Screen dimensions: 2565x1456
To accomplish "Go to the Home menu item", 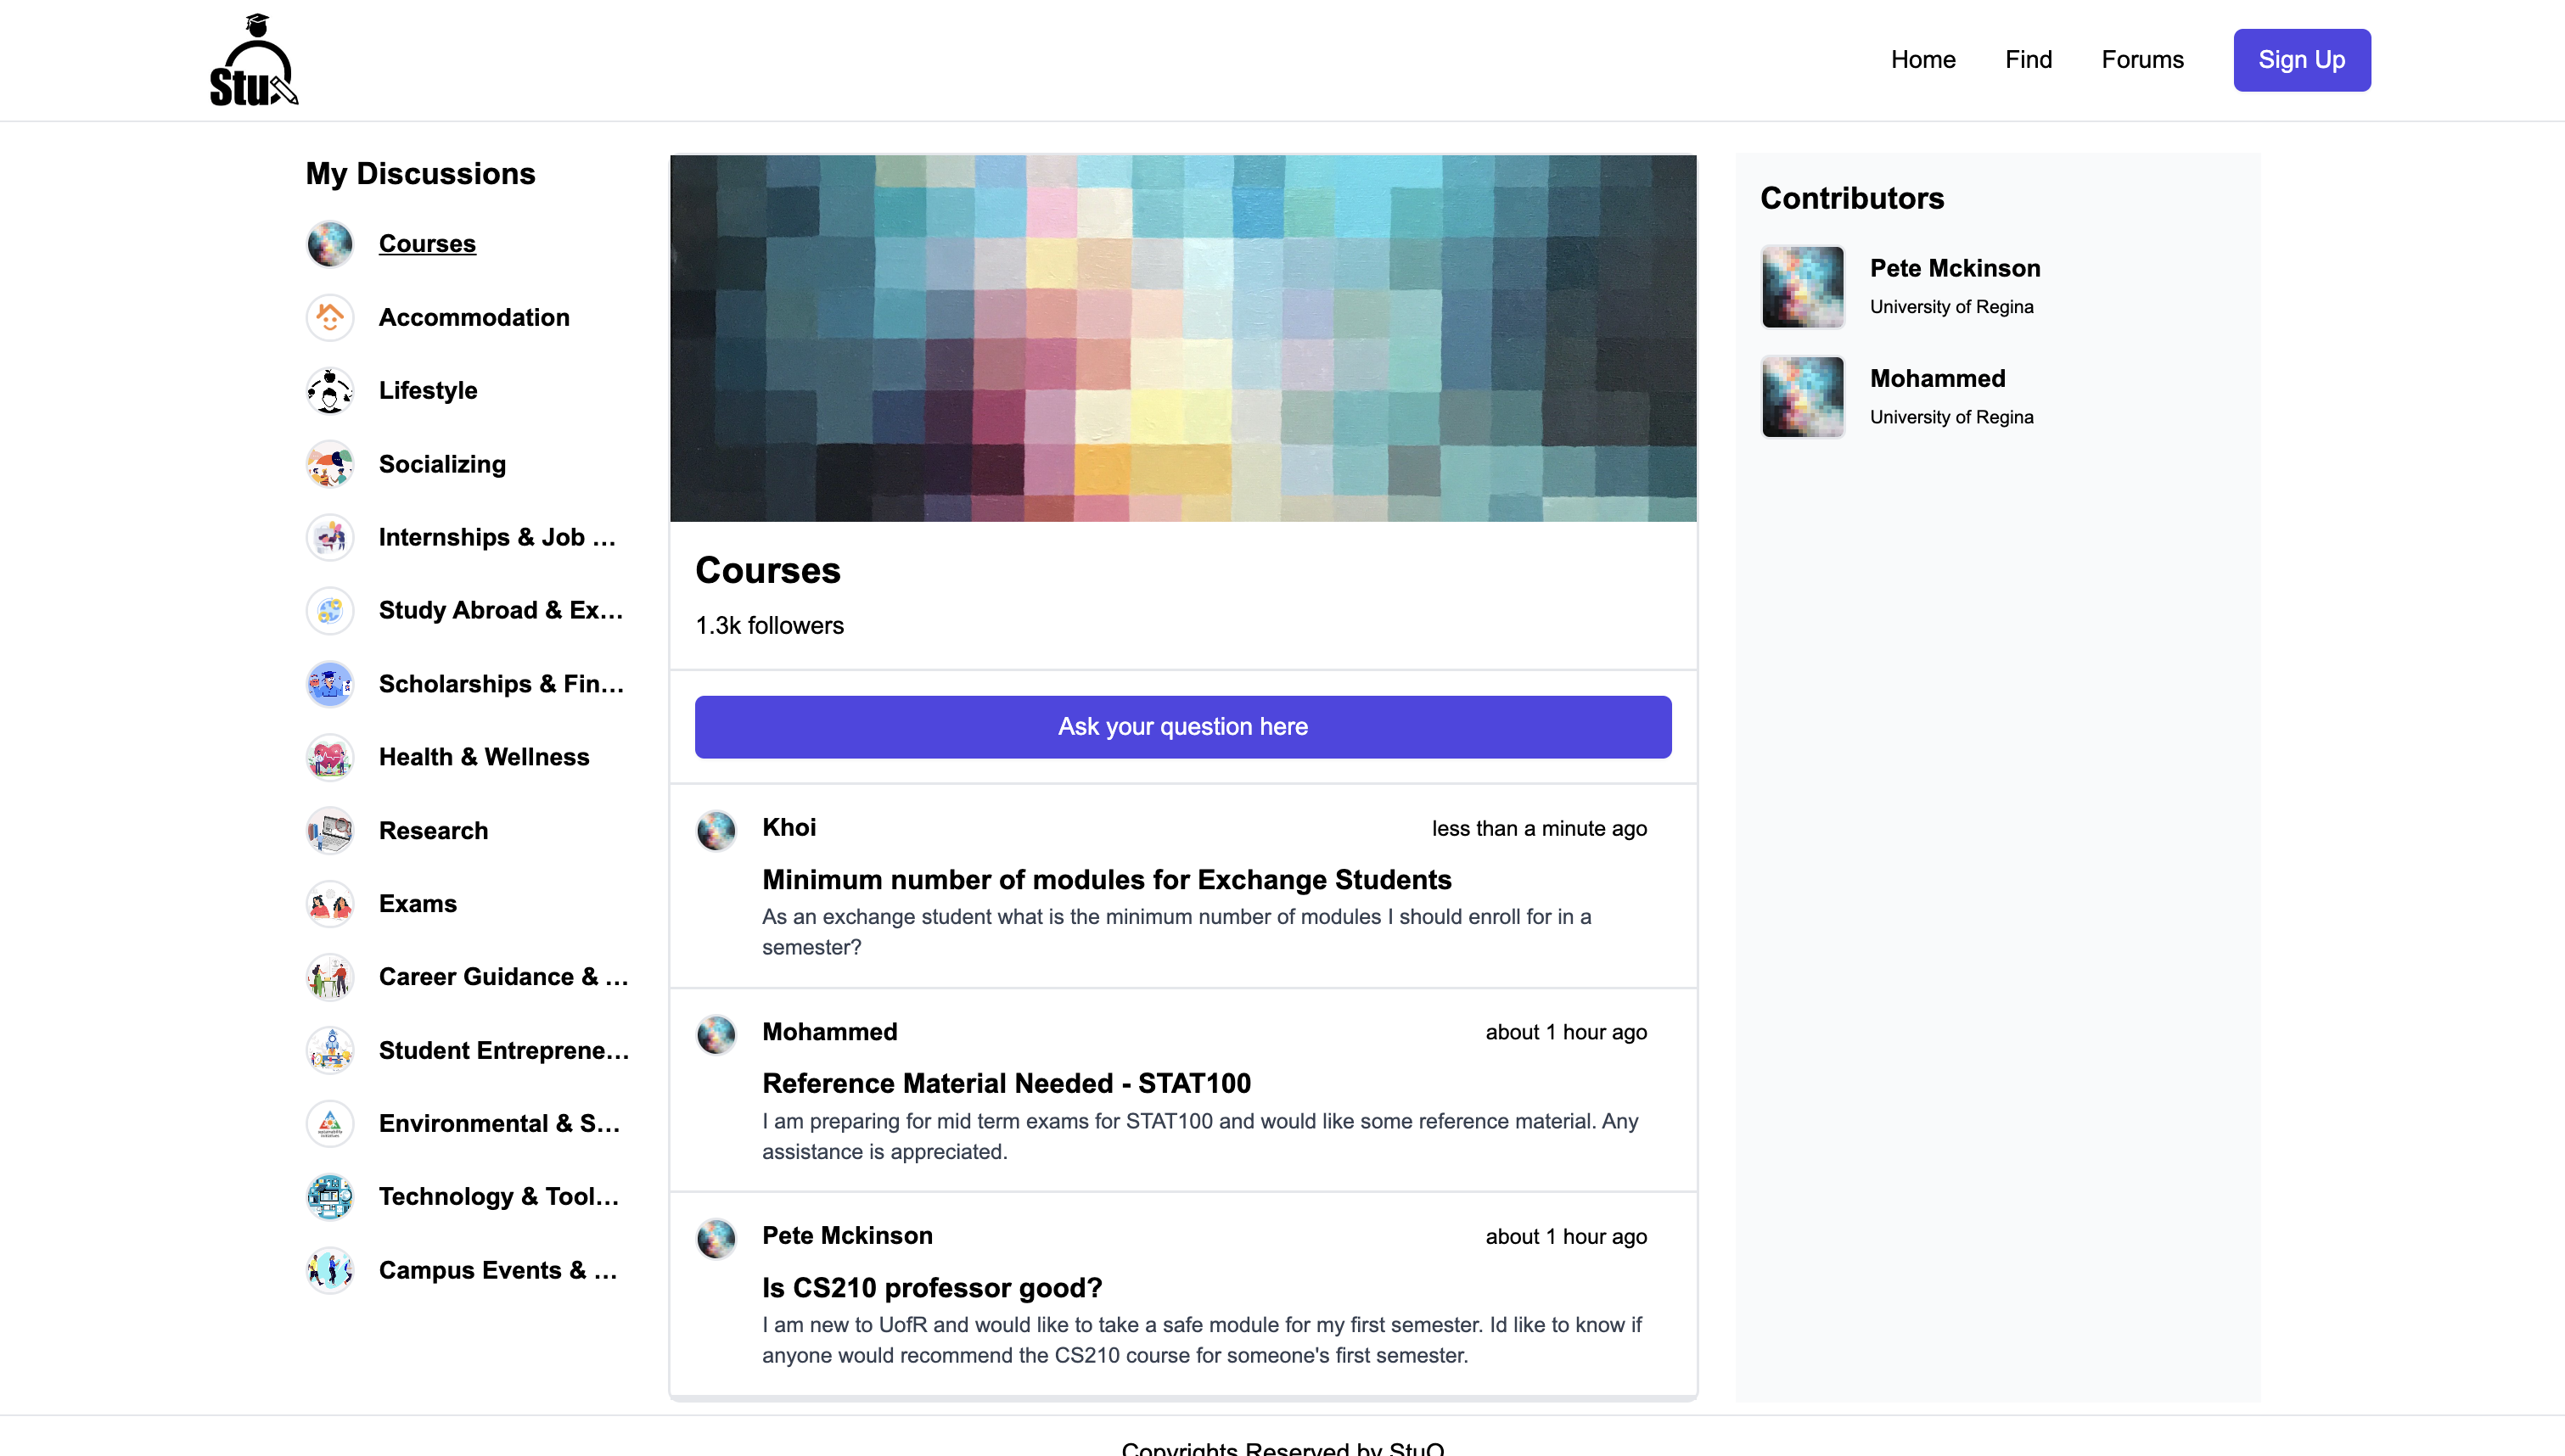I will 1922,60.
